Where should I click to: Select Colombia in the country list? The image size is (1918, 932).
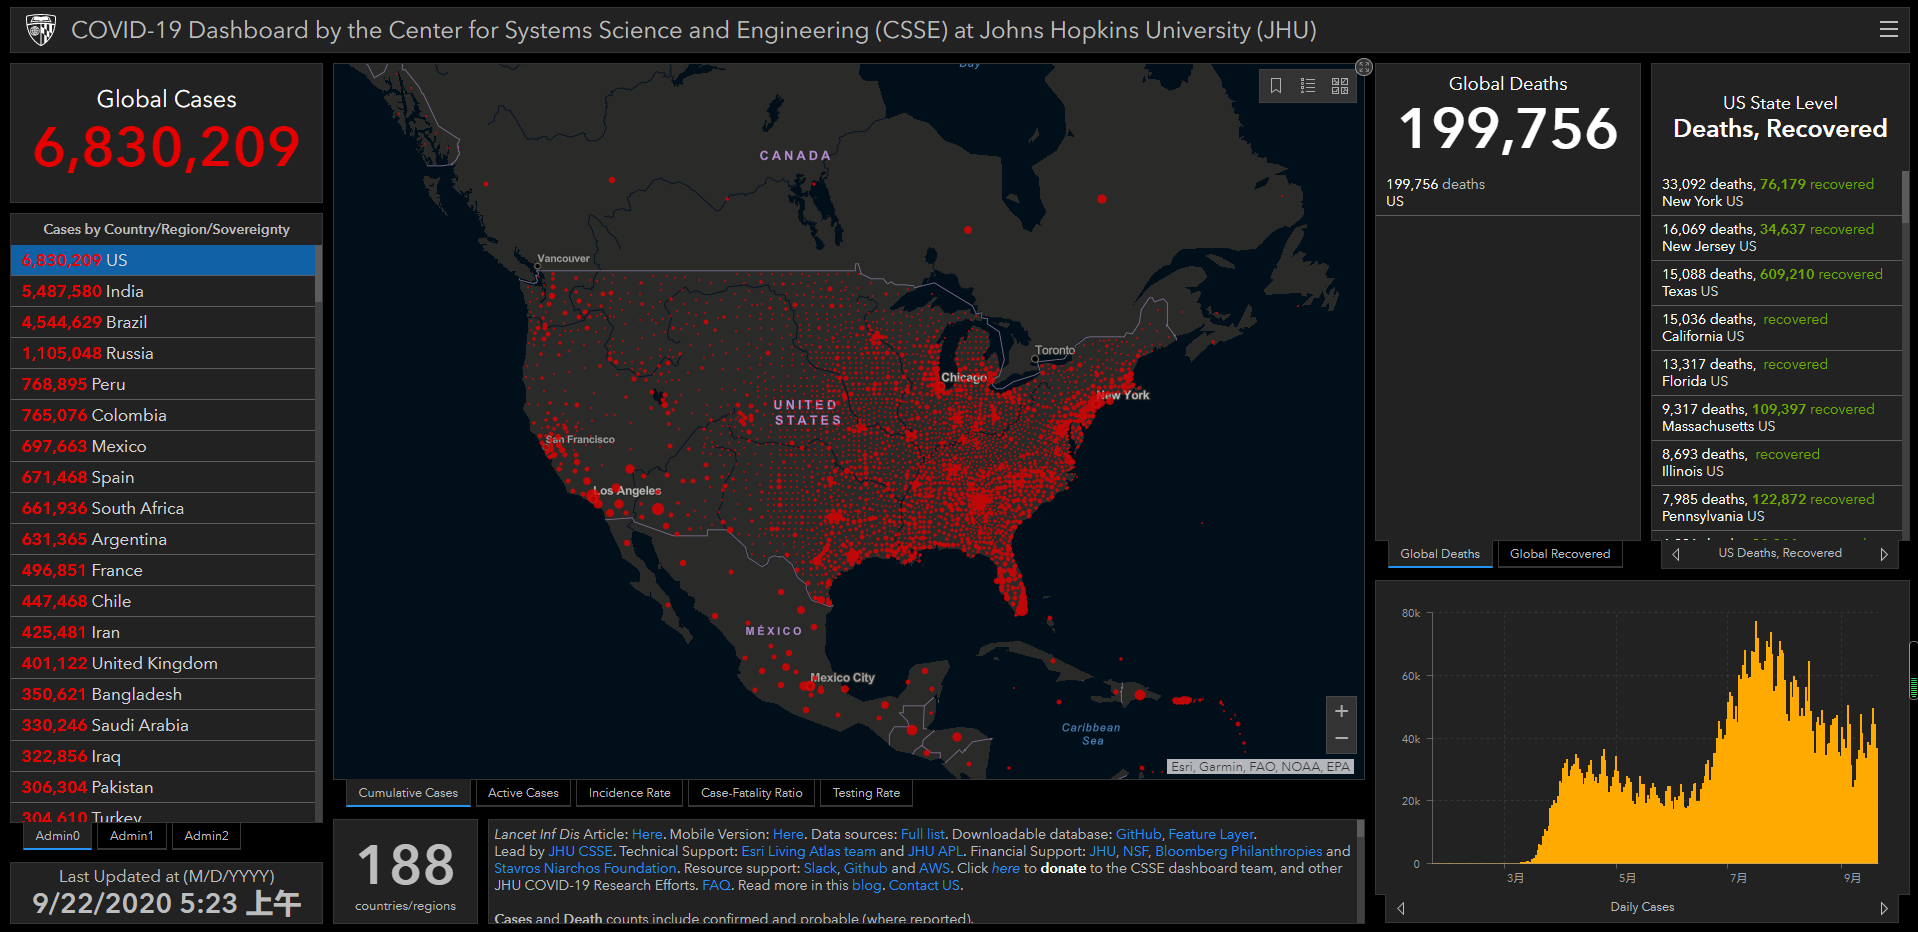click(x=163, y=415)
